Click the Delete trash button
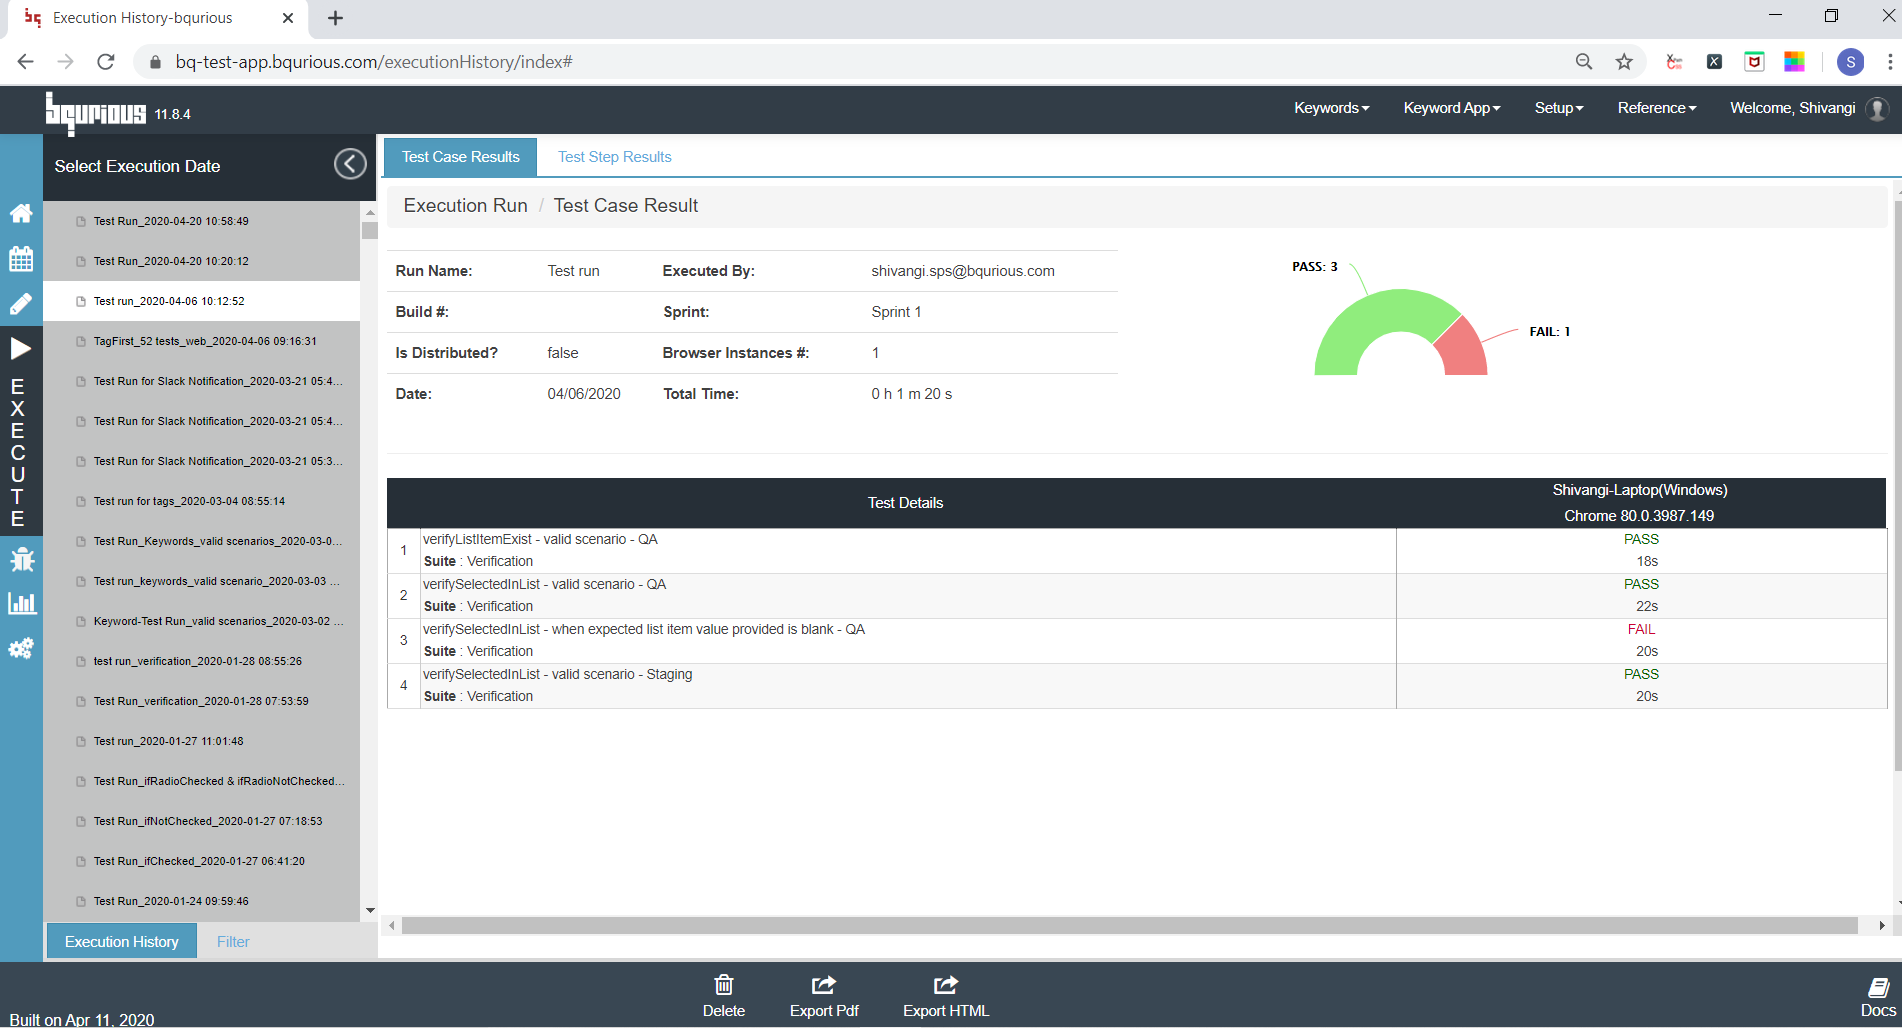 coord(724,996)
